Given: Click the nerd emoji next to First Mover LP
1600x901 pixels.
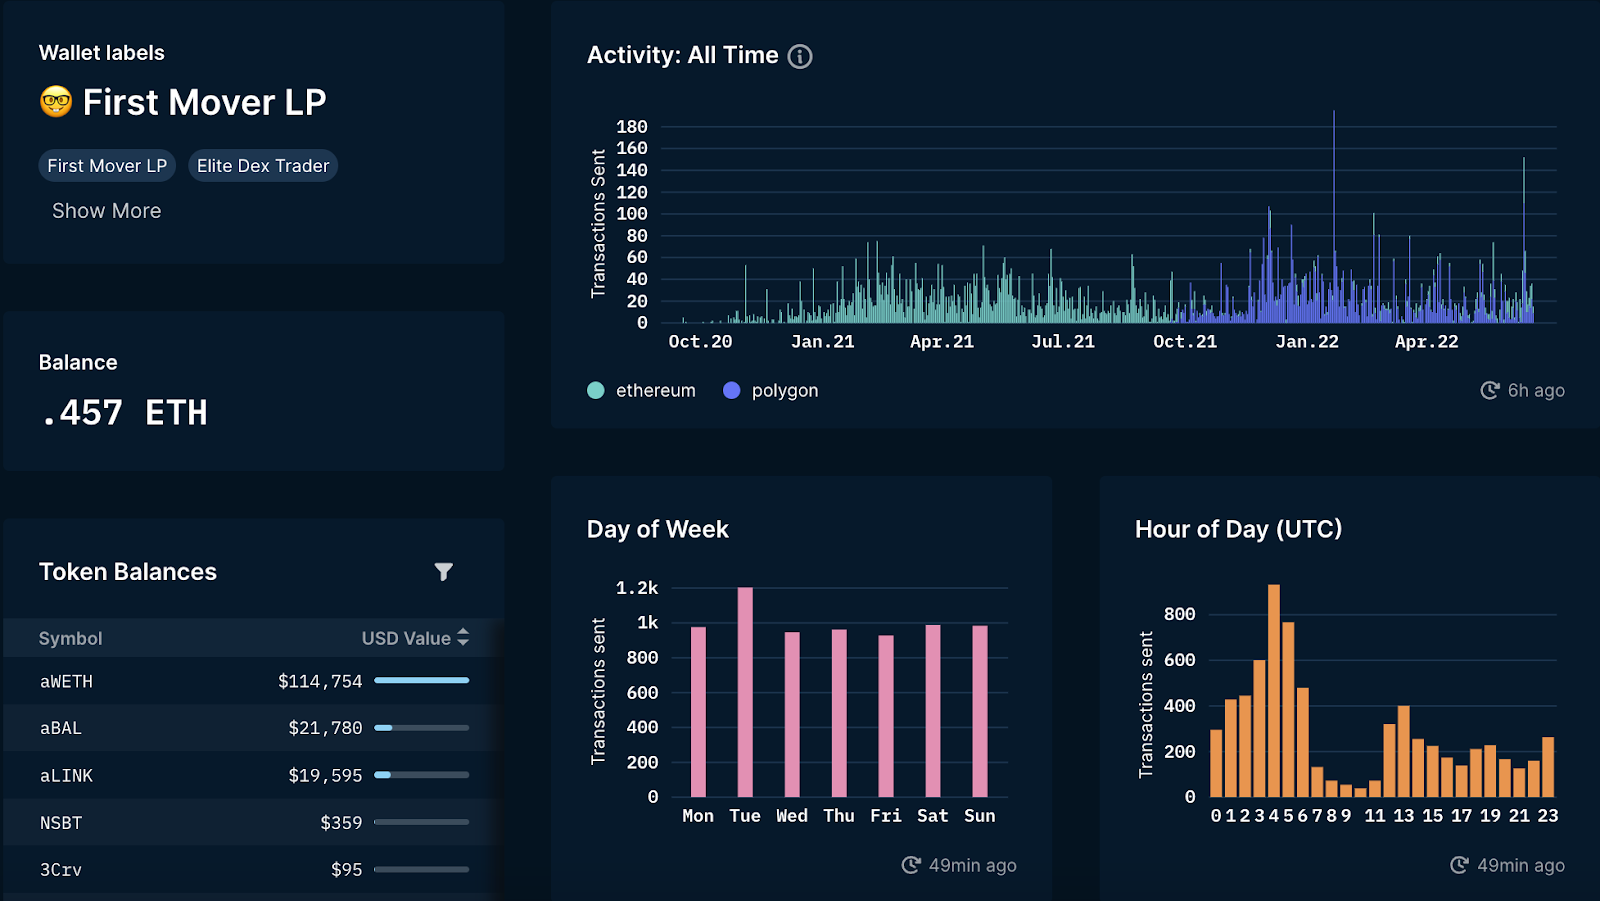Looking at the screenshot, I should (56, 101).
